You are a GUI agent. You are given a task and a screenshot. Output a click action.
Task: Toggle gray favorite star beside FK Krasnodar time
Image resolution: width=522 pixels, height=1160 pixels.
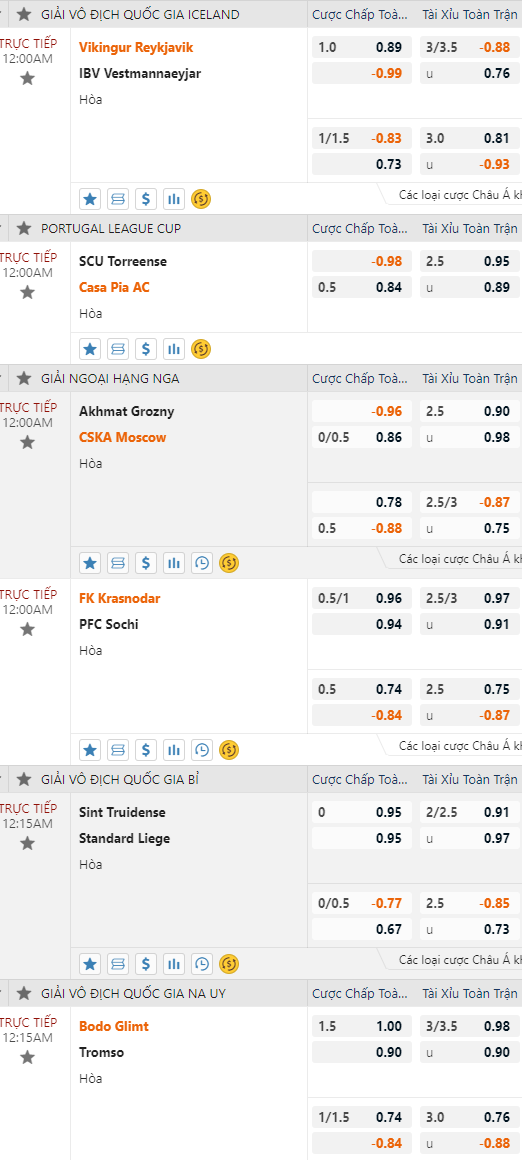(27, 629)
